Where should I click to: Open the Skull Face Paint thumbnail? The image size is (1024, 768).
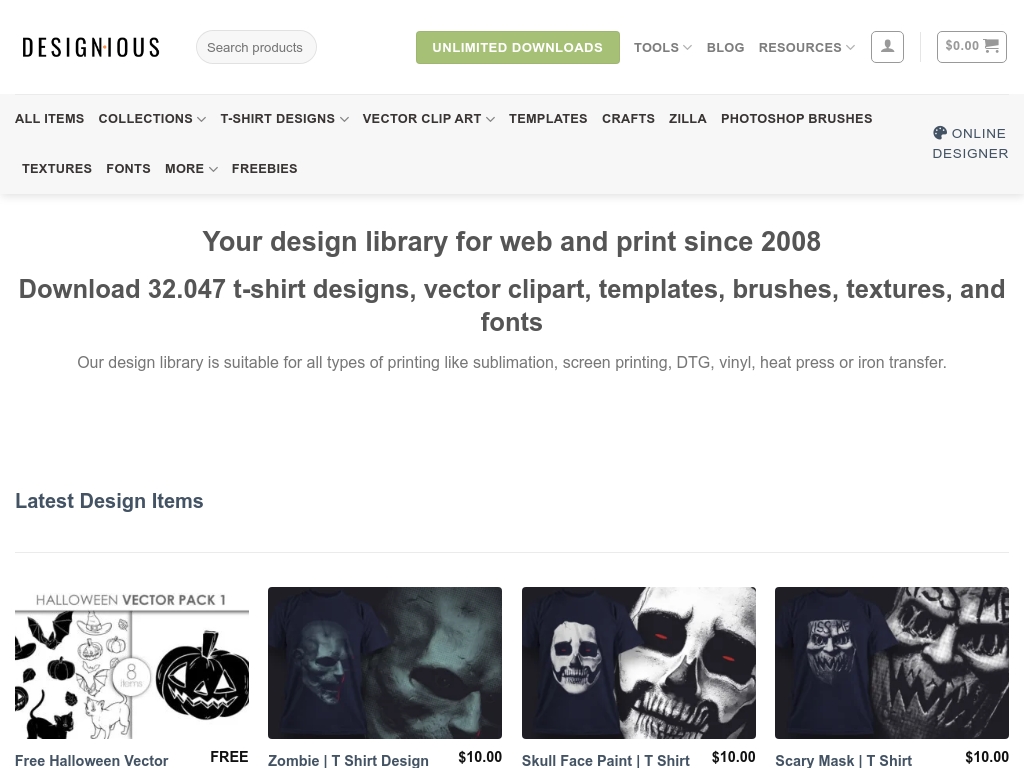tap(639, 663)
